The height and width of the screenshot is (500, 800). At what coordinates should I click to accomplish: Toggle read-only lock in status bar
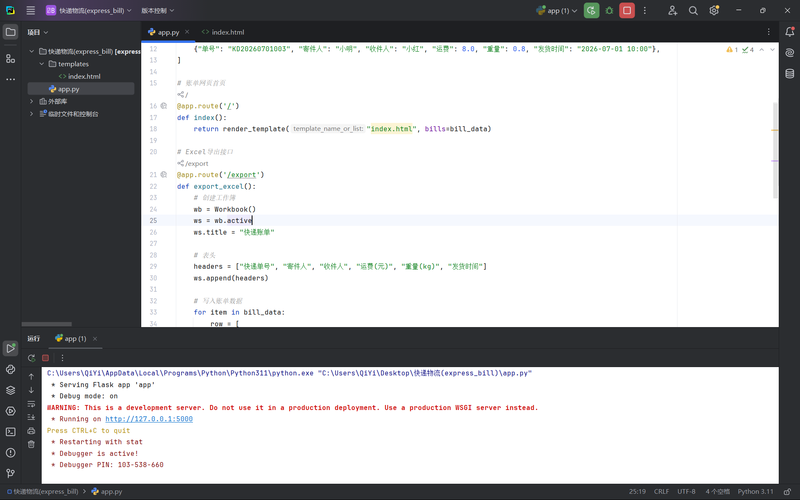point(788,492)
